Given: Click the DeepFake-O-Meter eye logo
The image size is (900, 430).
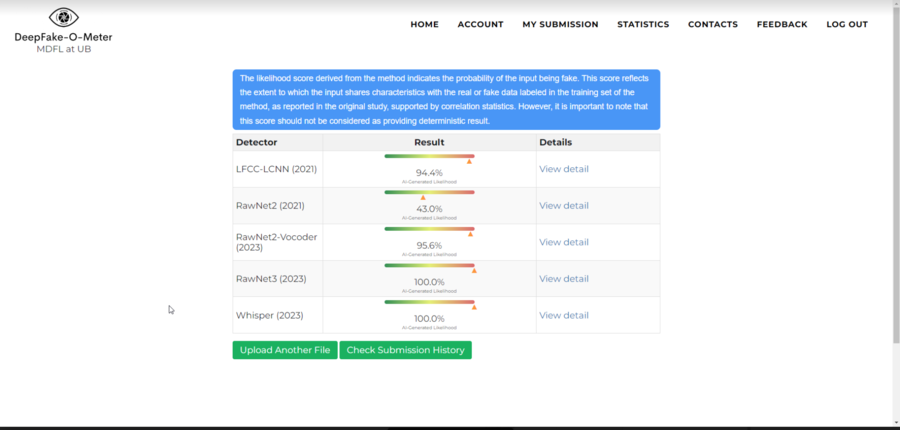Looking at the screenshot, I should (63, 17).
